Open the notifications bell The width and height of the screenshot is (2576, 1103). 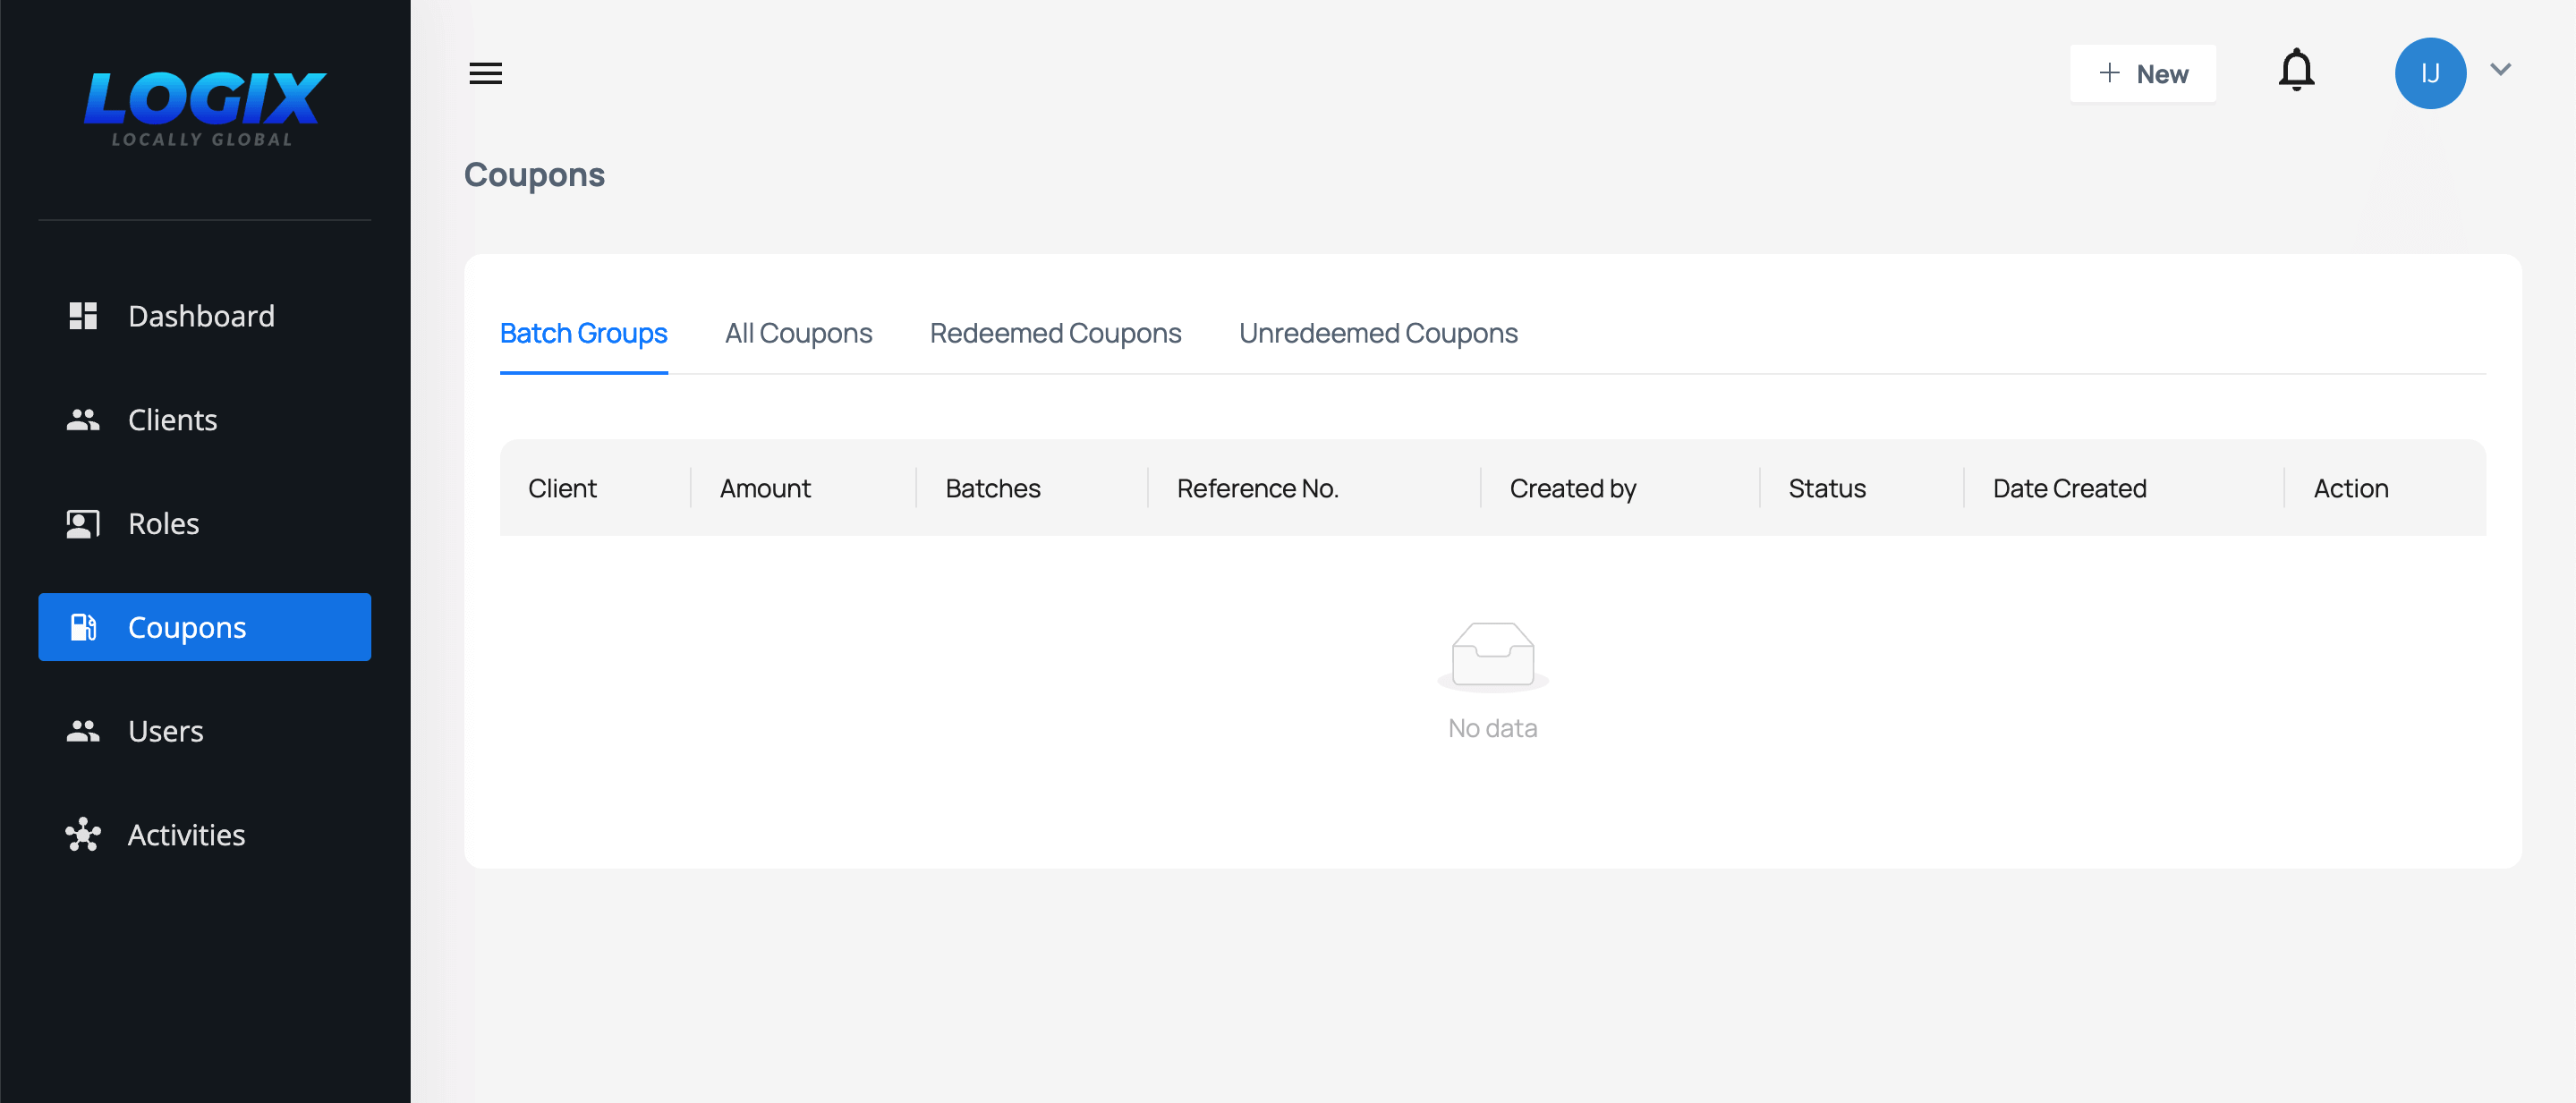pyautogui.click(x=2296, y=71)
